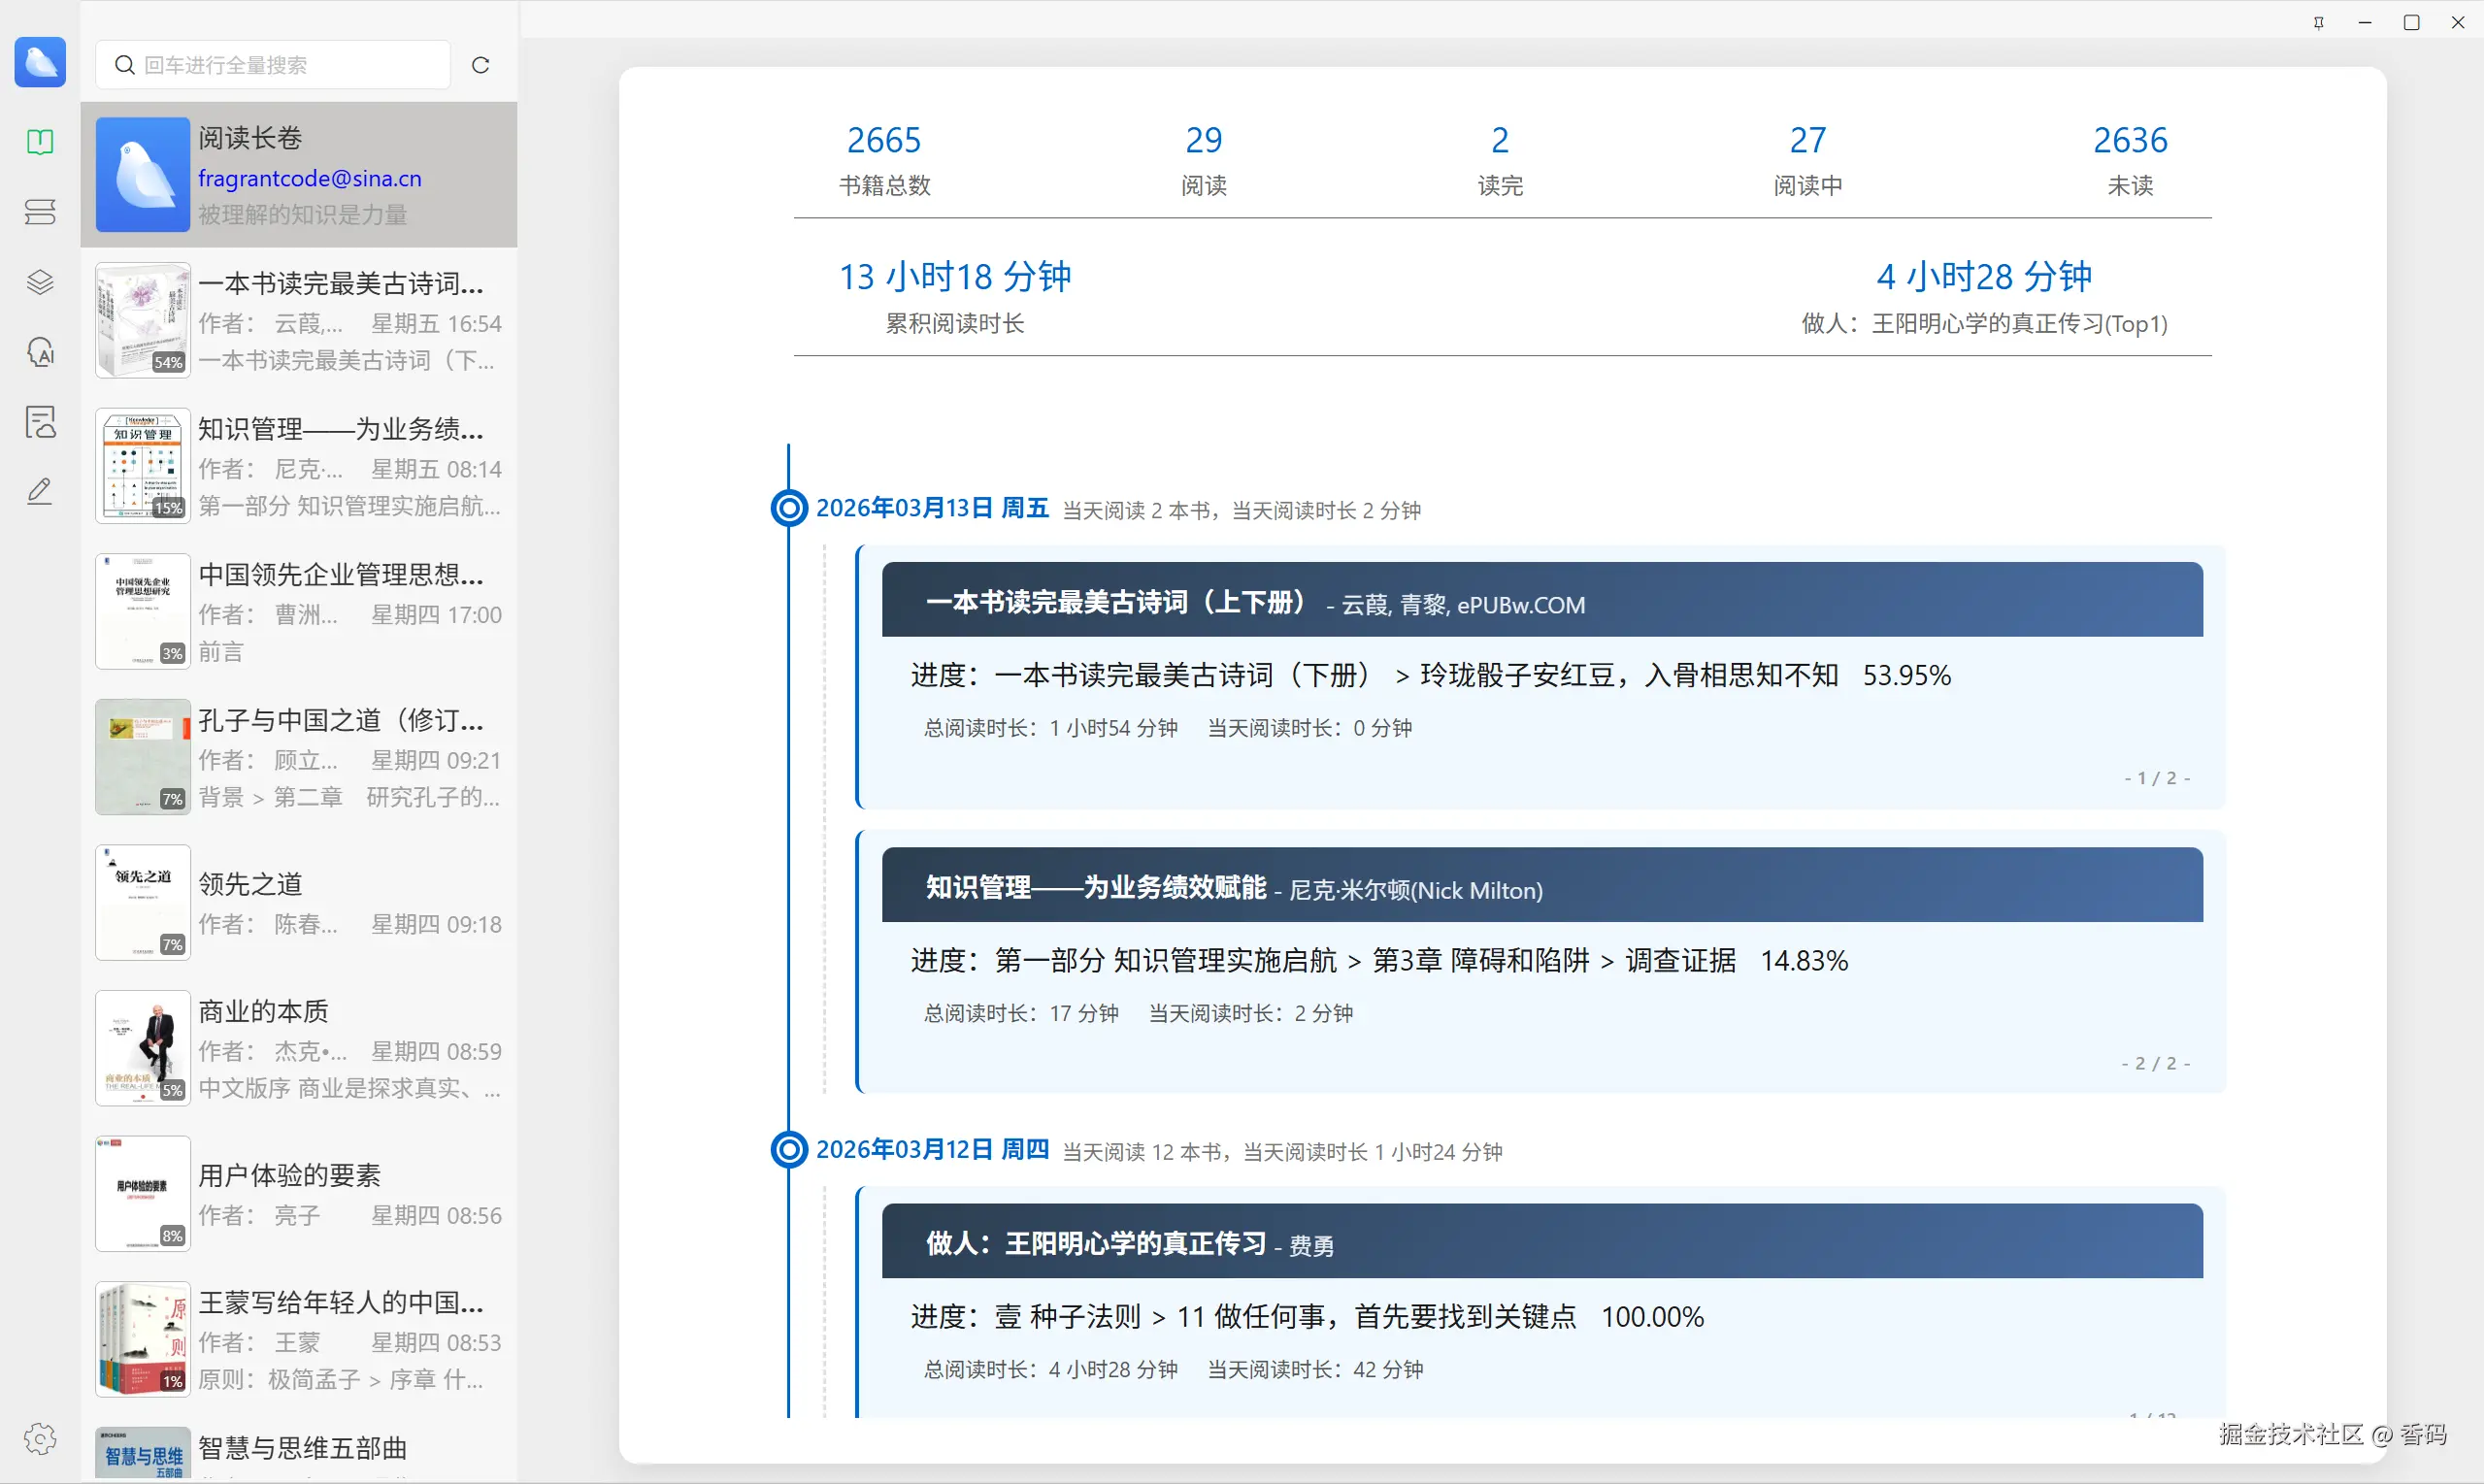Click the blue bird app logo
The image size is (2484, 1484).
coord(40,62)
